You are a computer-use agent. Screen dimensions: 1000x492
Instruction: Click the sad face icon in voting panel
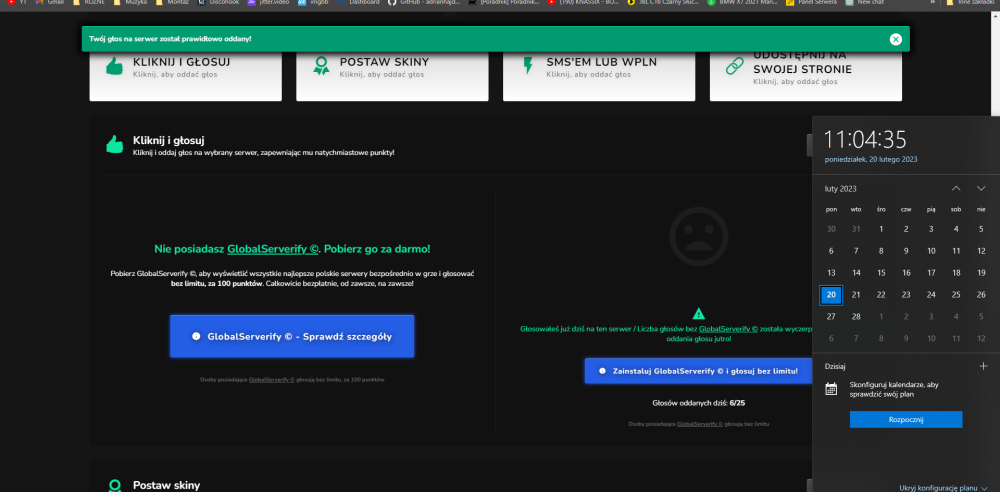pos(698,236)
